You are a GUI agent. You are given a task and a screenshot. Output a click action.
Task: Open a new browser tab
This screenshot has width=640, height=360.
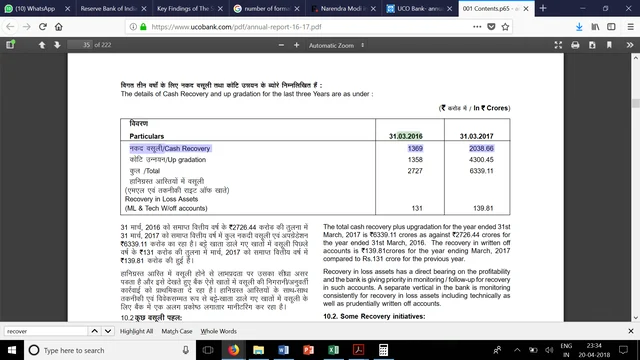point(543,9)
